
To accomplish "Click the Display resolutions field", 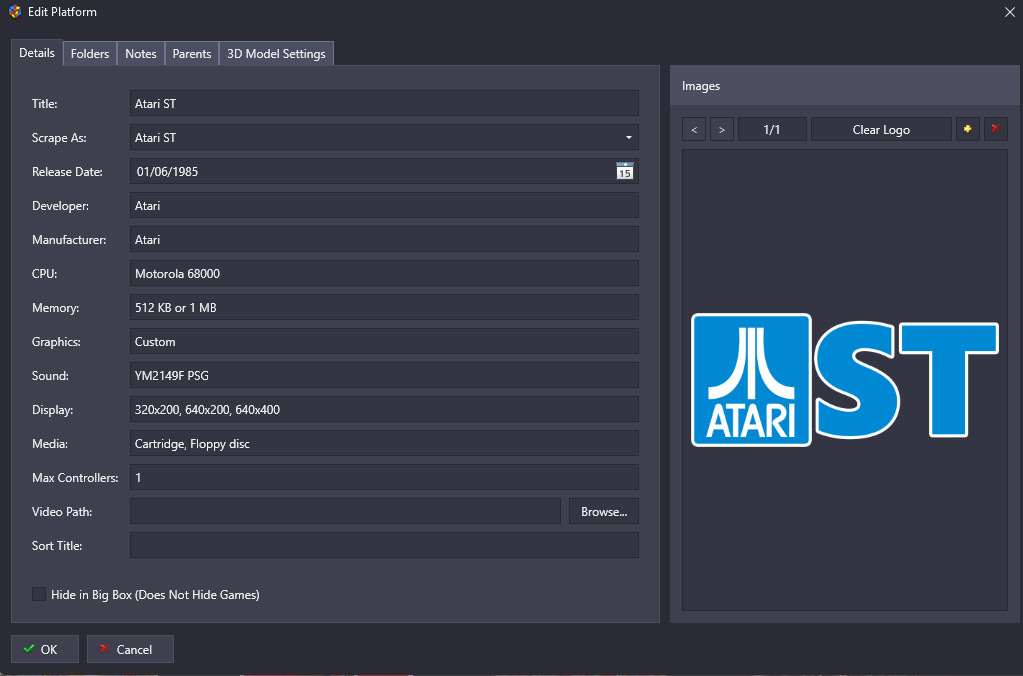I will pos(384,409).
